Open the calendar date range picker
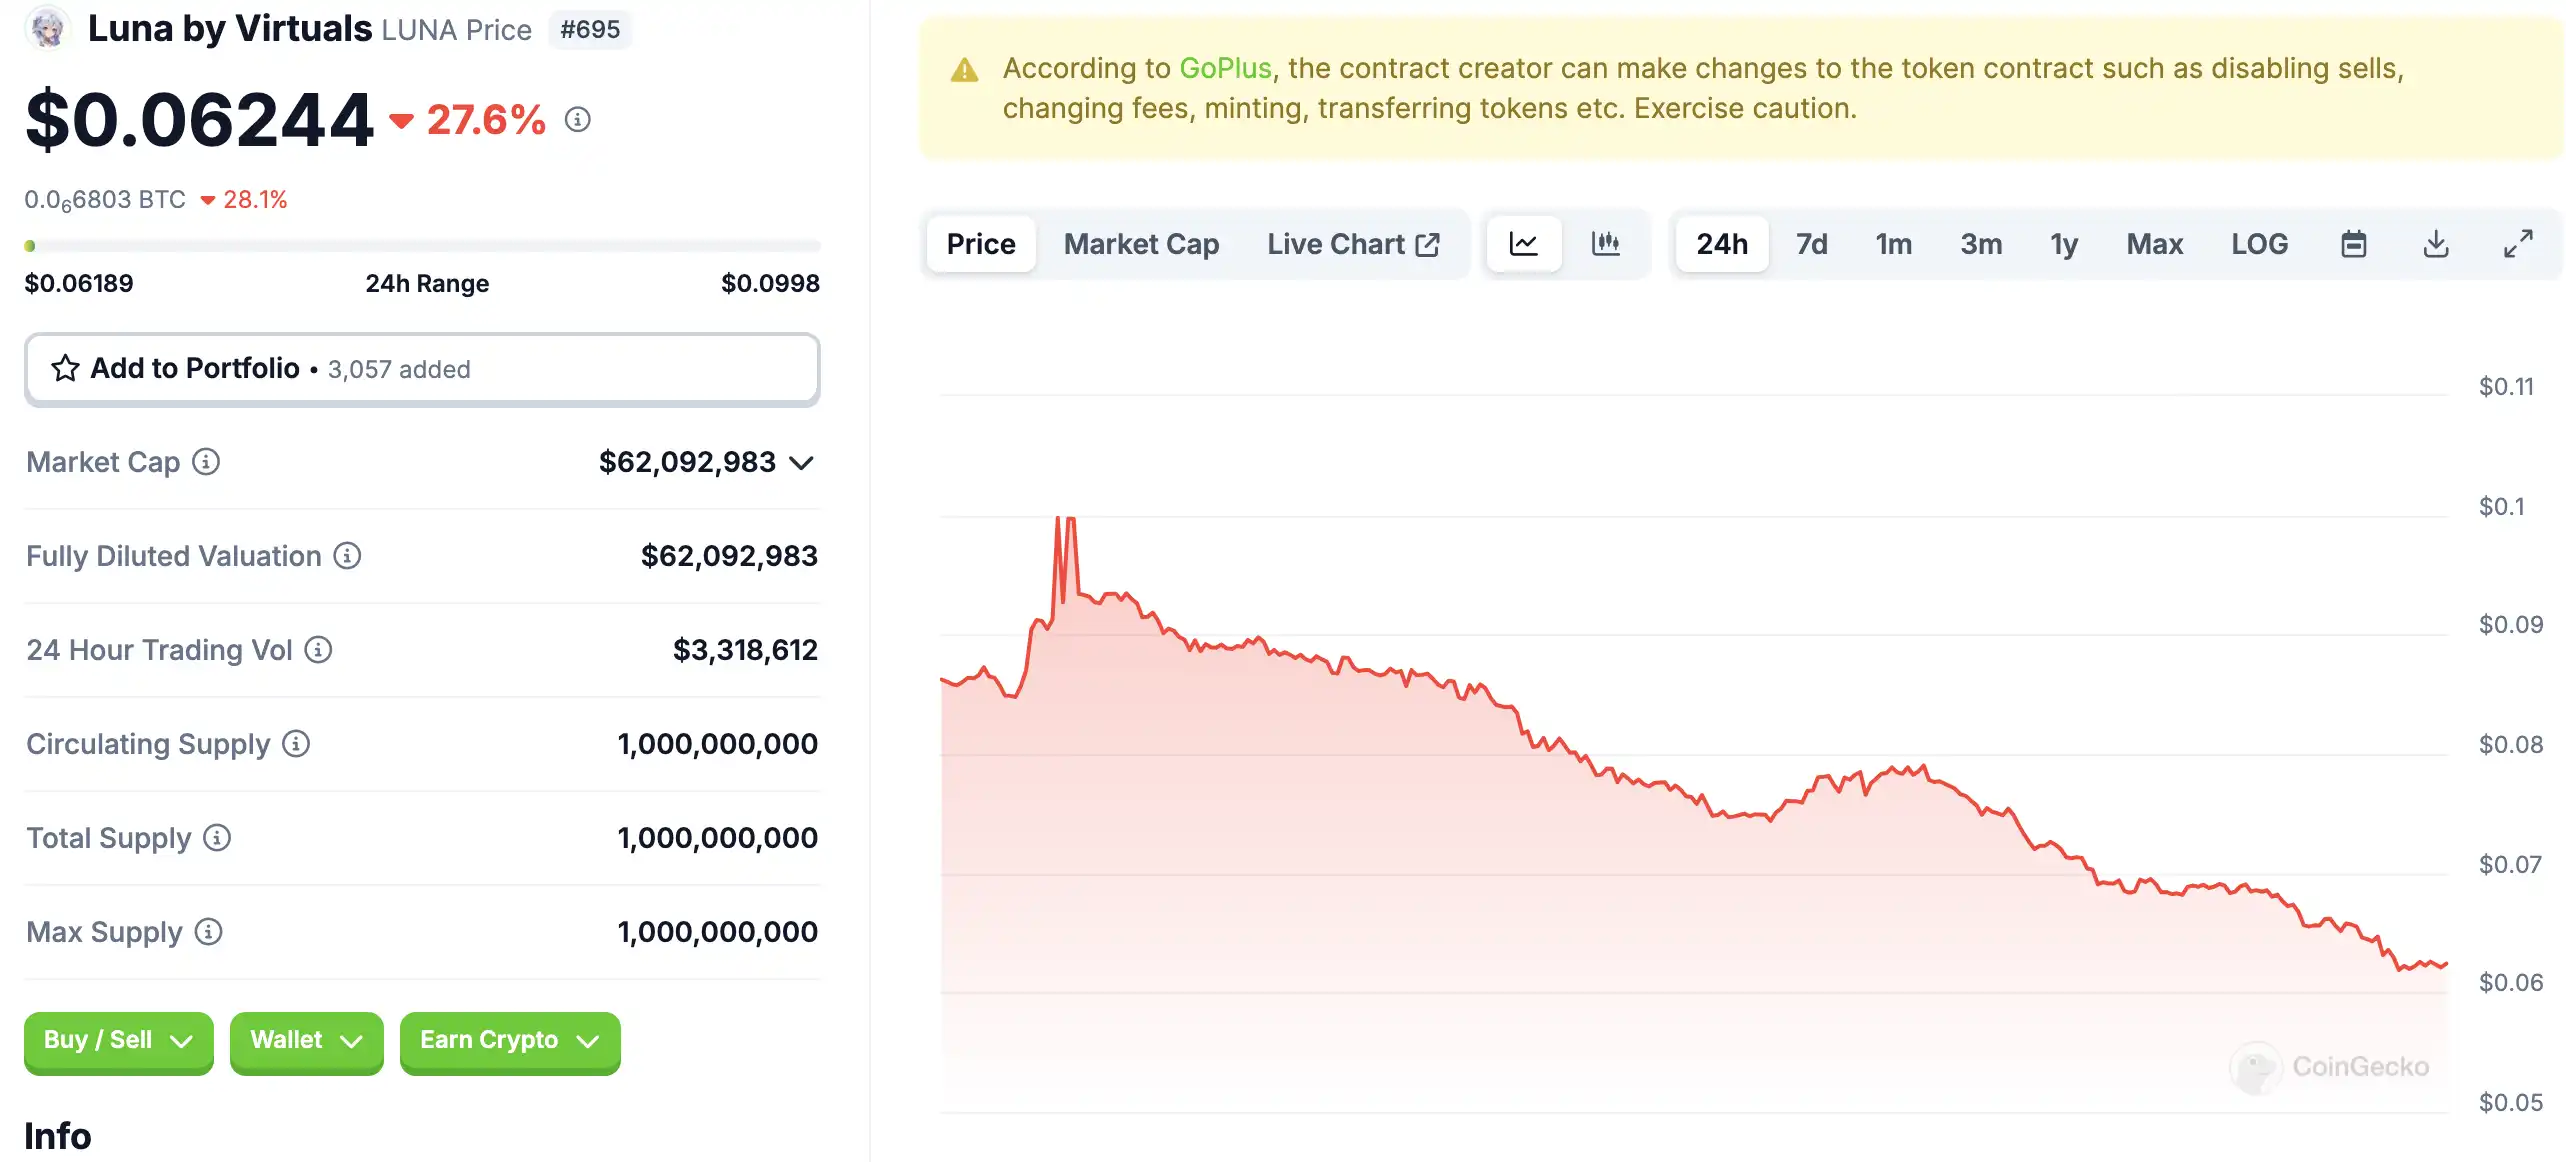 coord(2353,244)
